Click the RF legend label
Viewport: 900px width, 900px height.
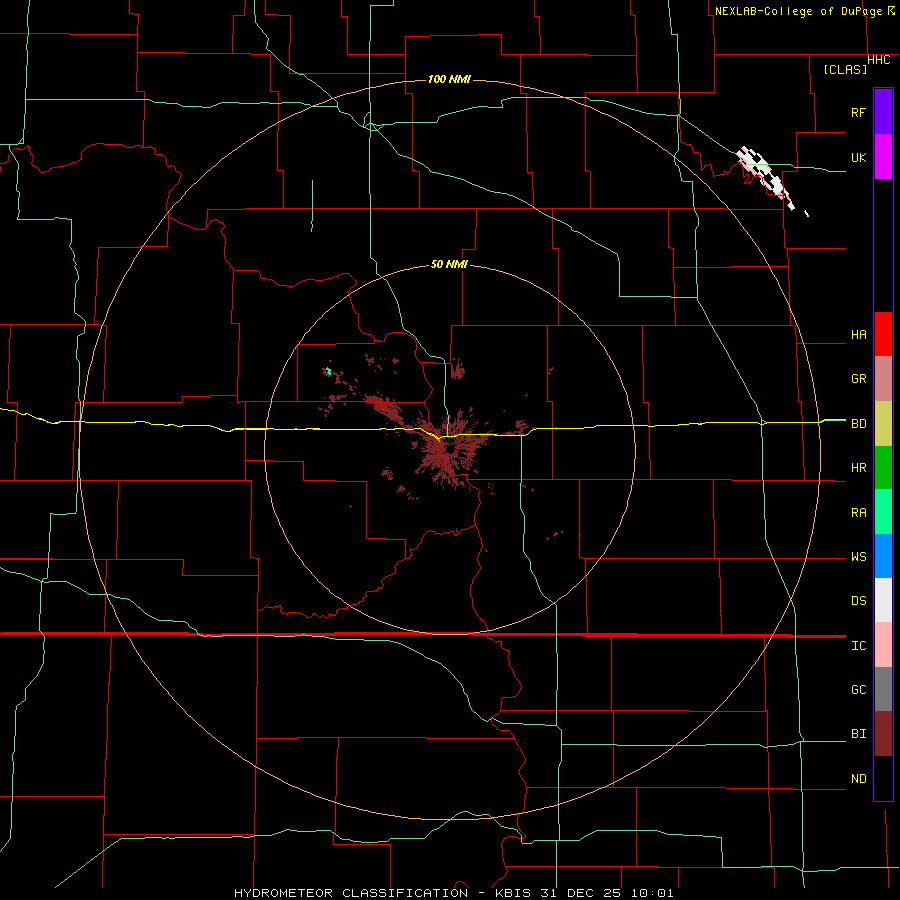pos(858,112)
